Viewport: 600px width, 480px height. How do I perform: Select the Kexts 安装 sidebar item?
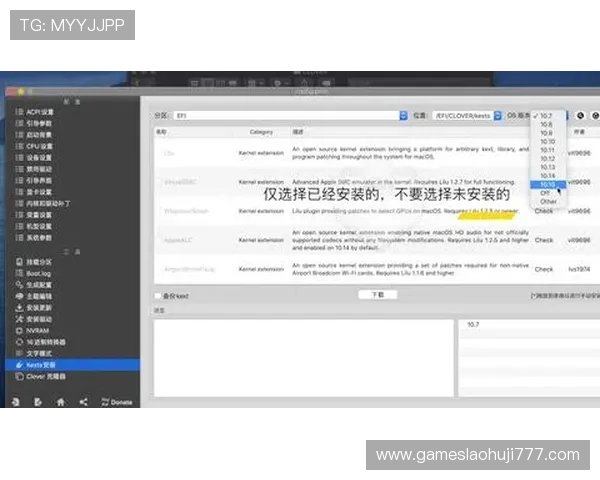pyautogui.click(x=73, y=365)
